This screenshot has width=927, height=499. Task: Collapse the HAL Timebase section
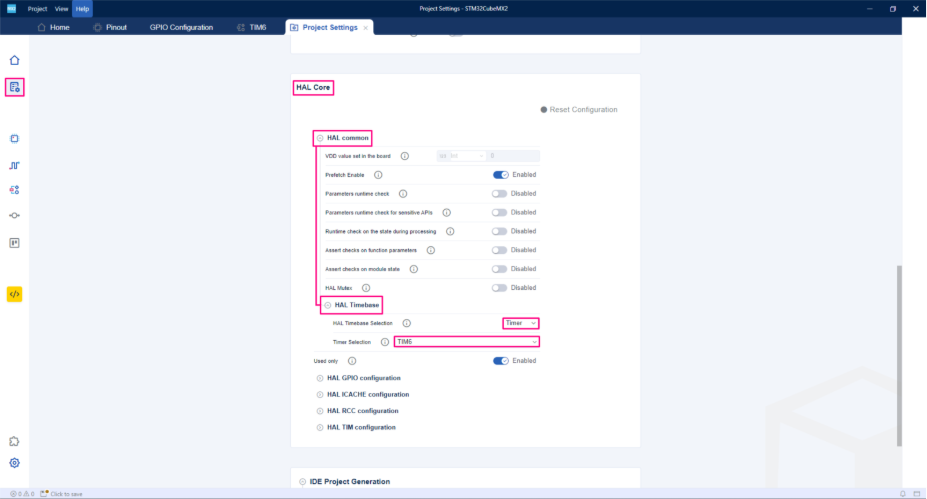(328, 306)
